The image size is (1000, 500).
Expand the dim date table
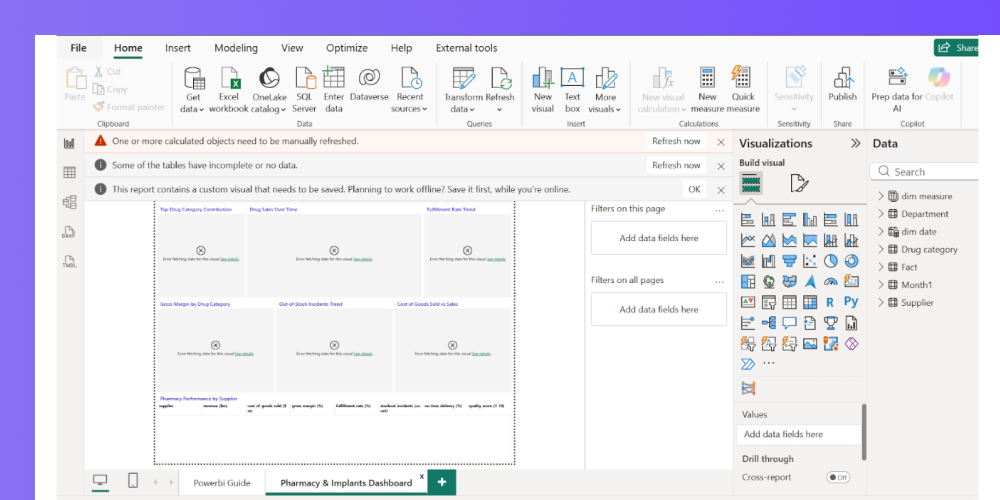point(881,232)
